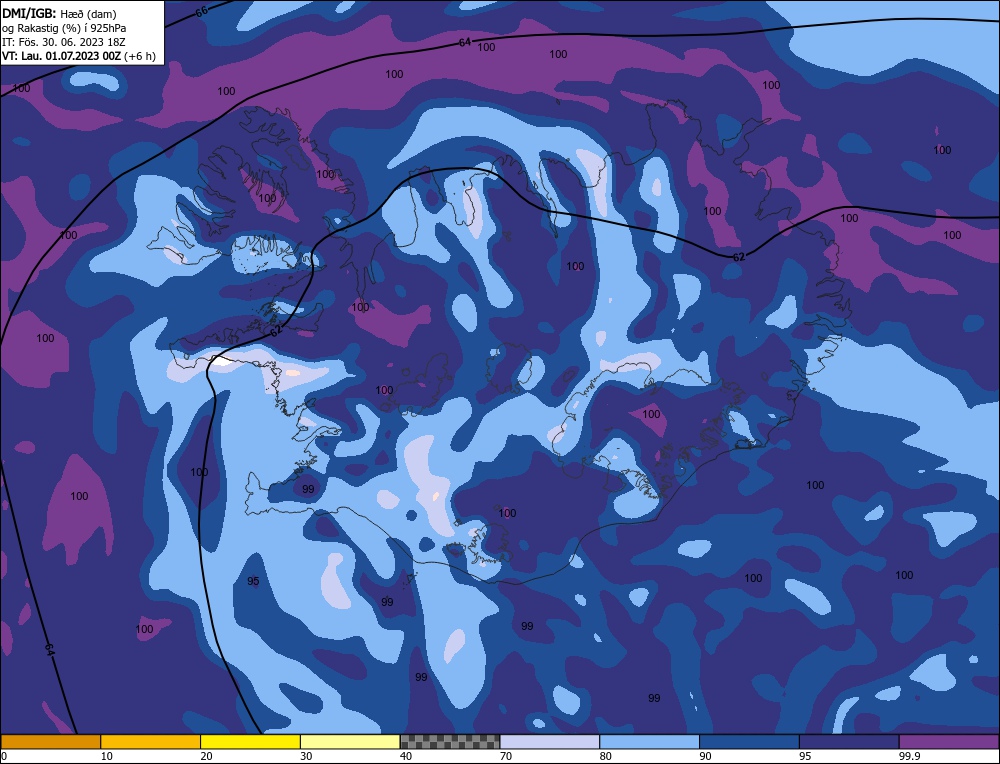Click the orange 10–20 legend swatch
1000x764 pixels.
click(151, 741)
